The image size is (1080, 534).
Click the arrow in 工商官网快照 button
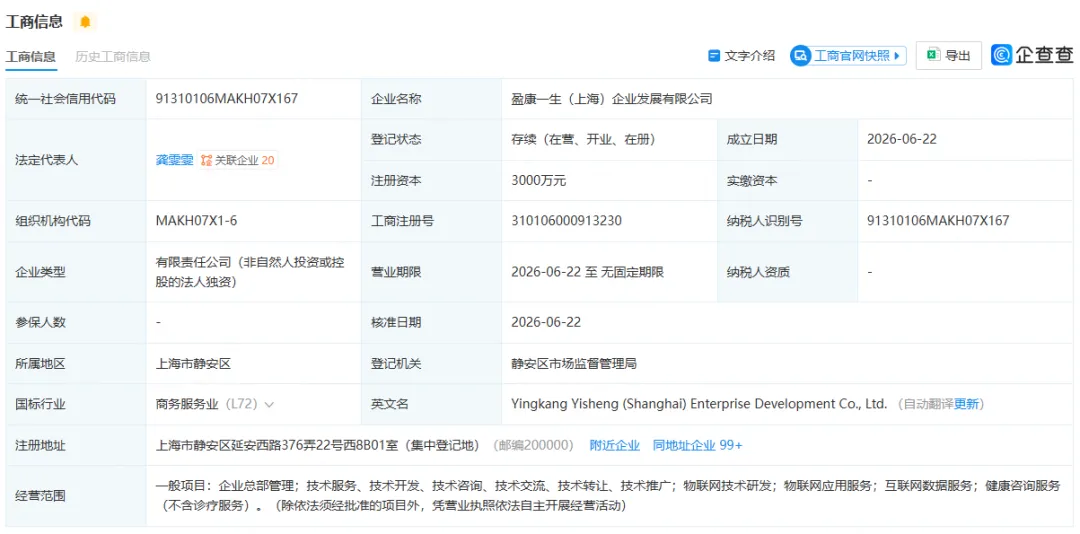[897, 56]
